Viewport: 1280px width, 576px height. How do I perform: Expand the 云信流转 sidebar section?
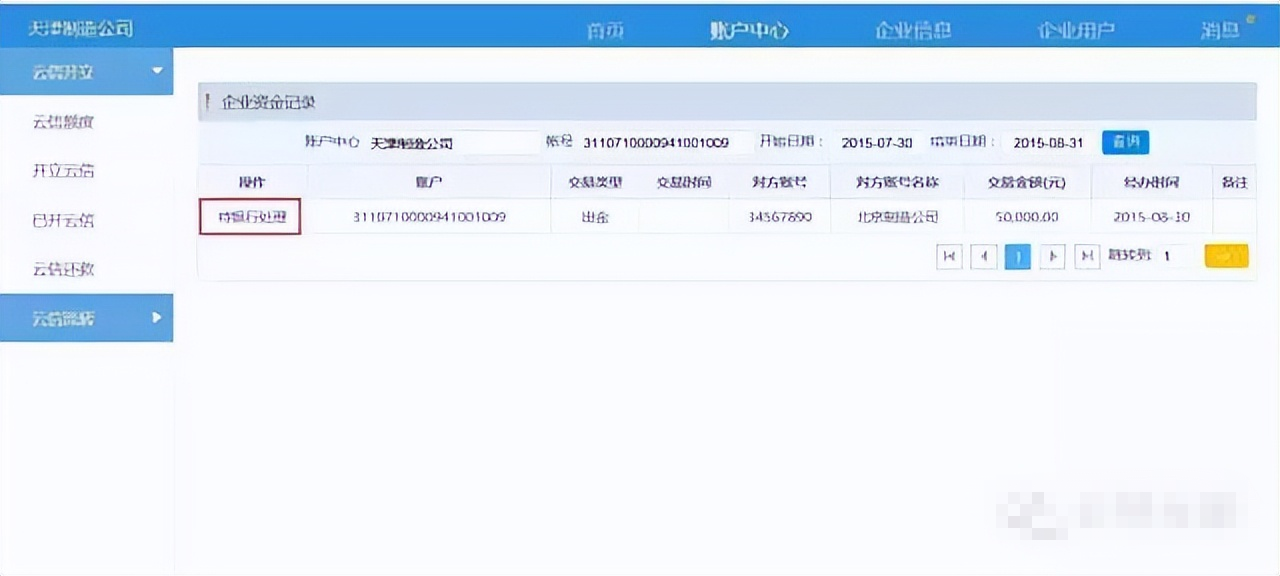click(x=86, y=318)
